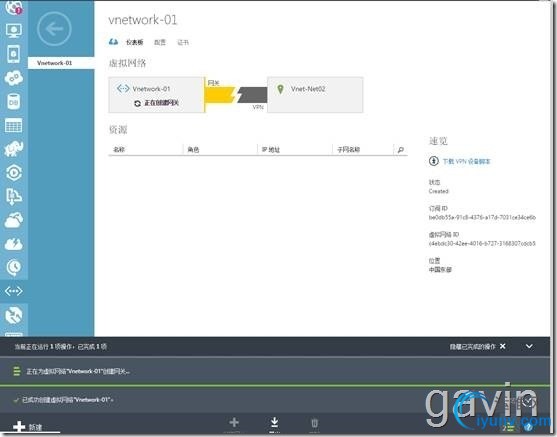Switch to the 证书 tab
Image resolution: width=557 pixels, height=437 pixels.
tap(183, 42)
